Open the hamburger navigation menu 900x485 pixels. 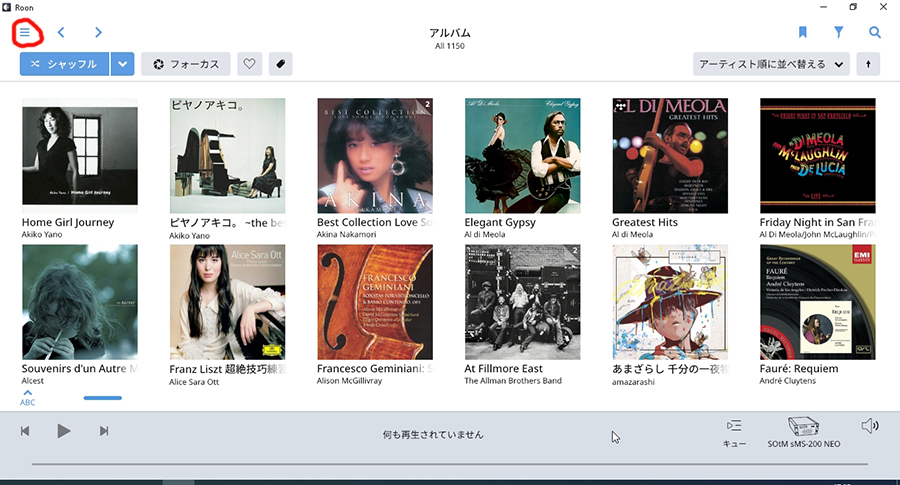click(x=25, y=32)
